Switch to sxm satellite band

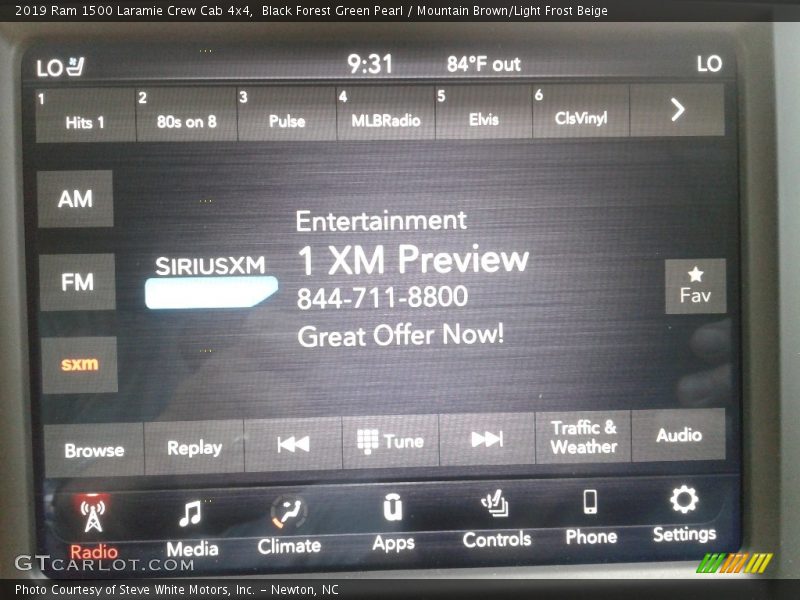coord(80,364)
